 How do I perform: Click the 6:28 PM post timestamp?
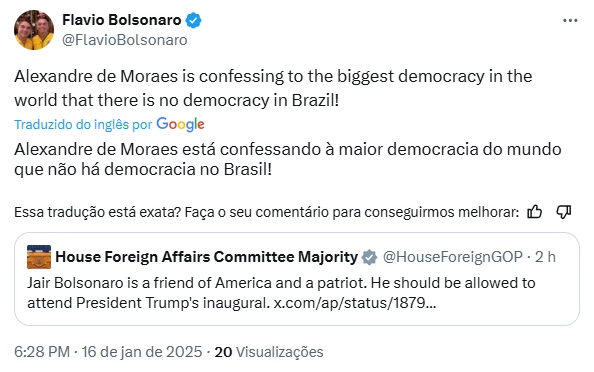click(x=42, y=352)
